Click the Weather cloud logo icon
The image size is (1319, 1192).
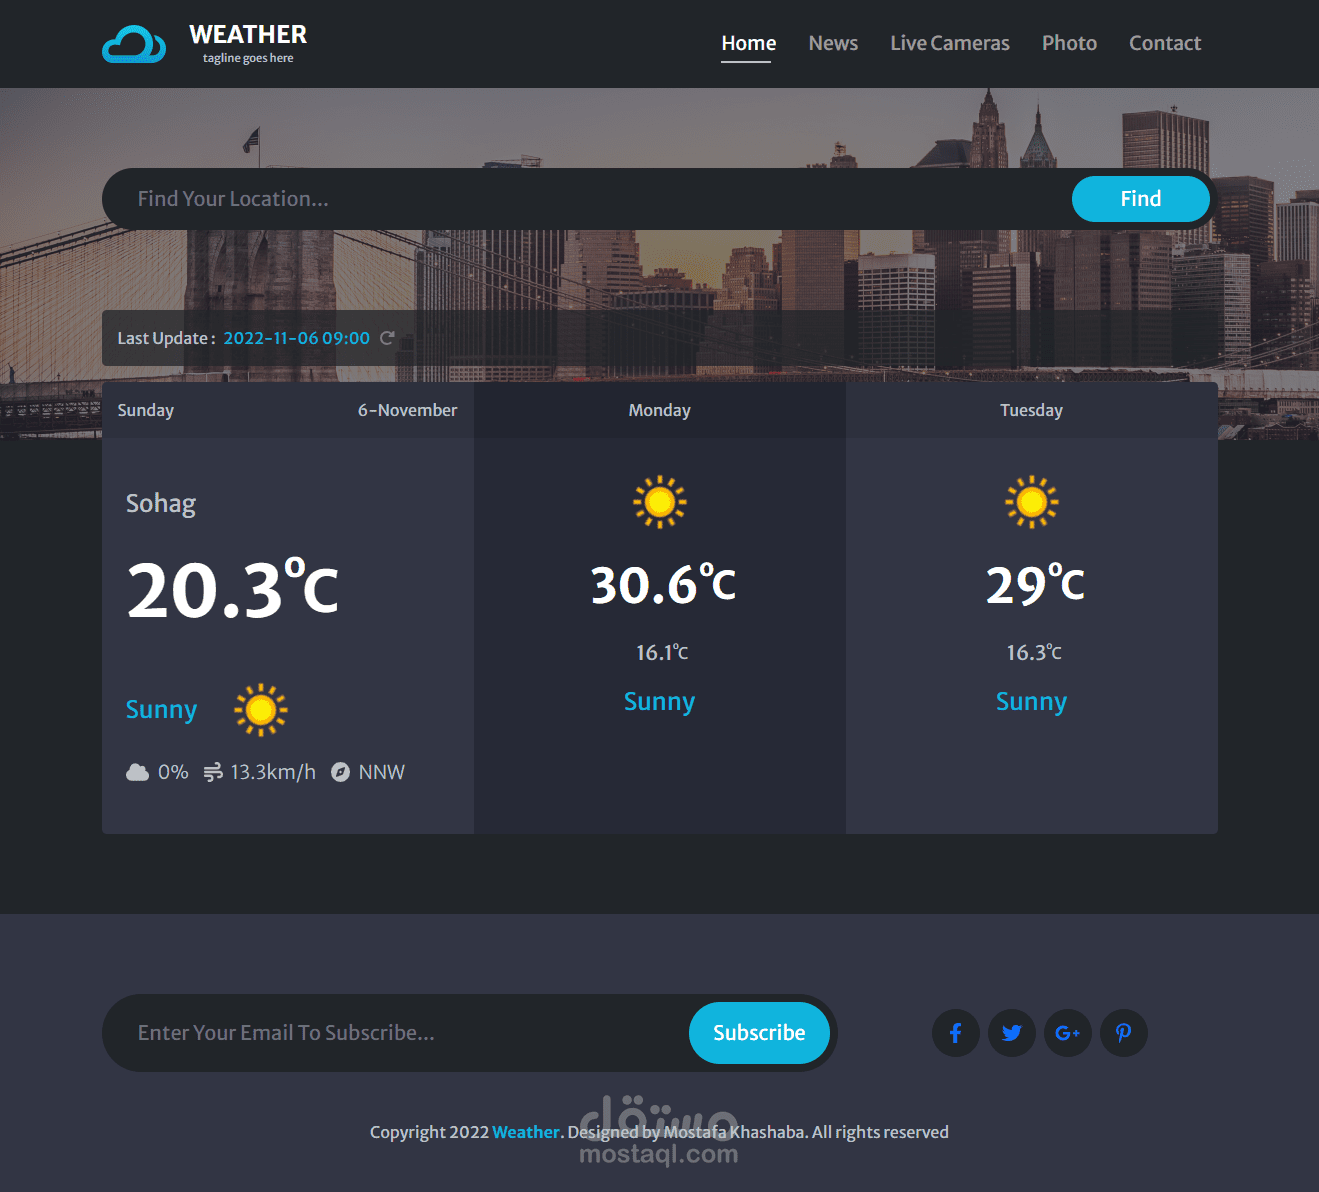click(x=135, y=44)
